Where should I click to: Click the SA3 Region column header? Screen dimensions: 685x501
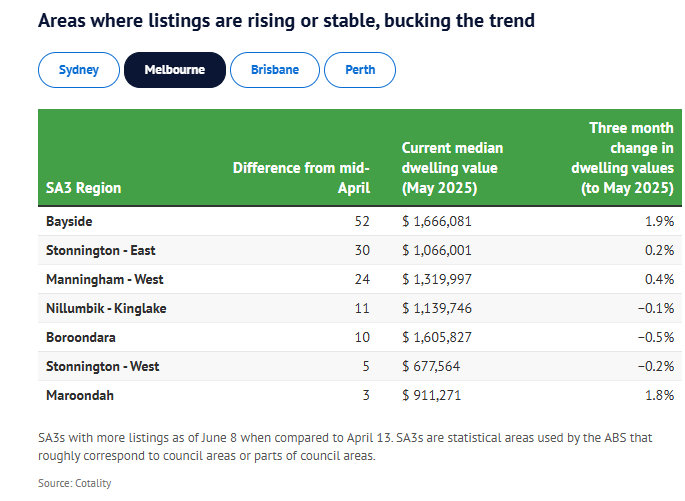click(x=84, y=187)
